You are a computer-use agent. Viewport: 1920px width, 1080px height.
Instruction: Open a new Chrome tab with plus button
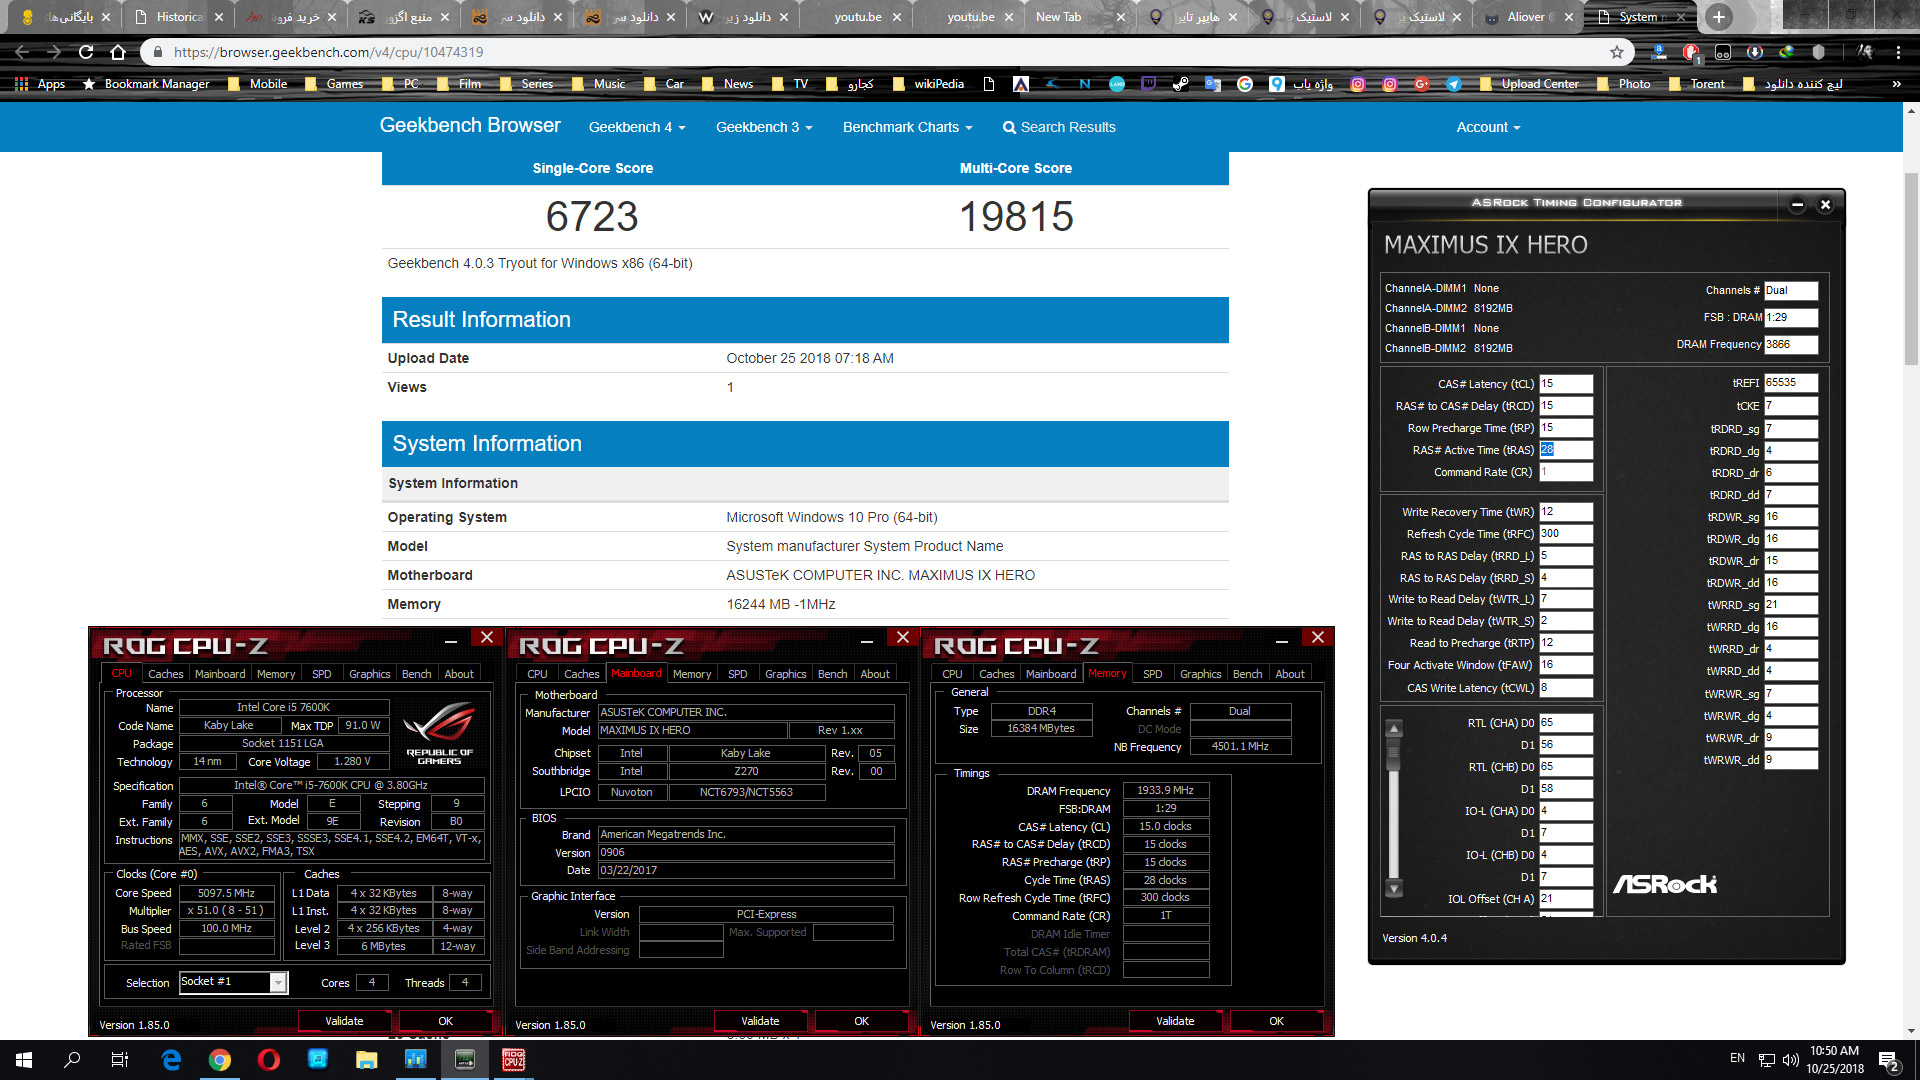pyautogui.click(x=1718, y=16)
